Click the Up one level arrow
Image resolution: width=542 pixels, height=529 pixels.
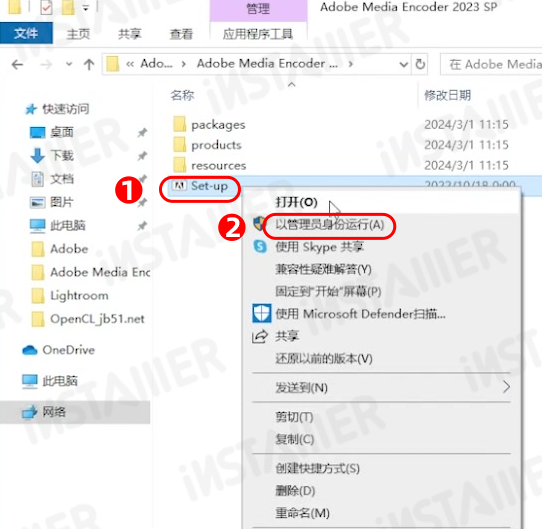tap(89, 64)
